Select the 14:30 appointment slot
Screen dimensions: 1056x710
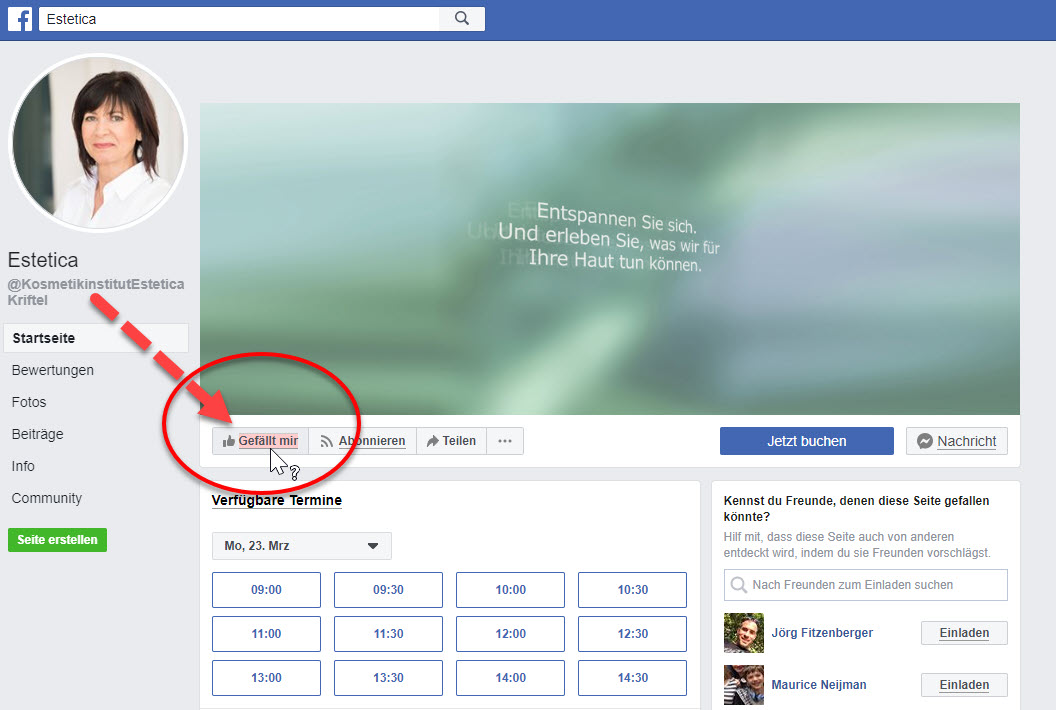(x=632, y=678)
